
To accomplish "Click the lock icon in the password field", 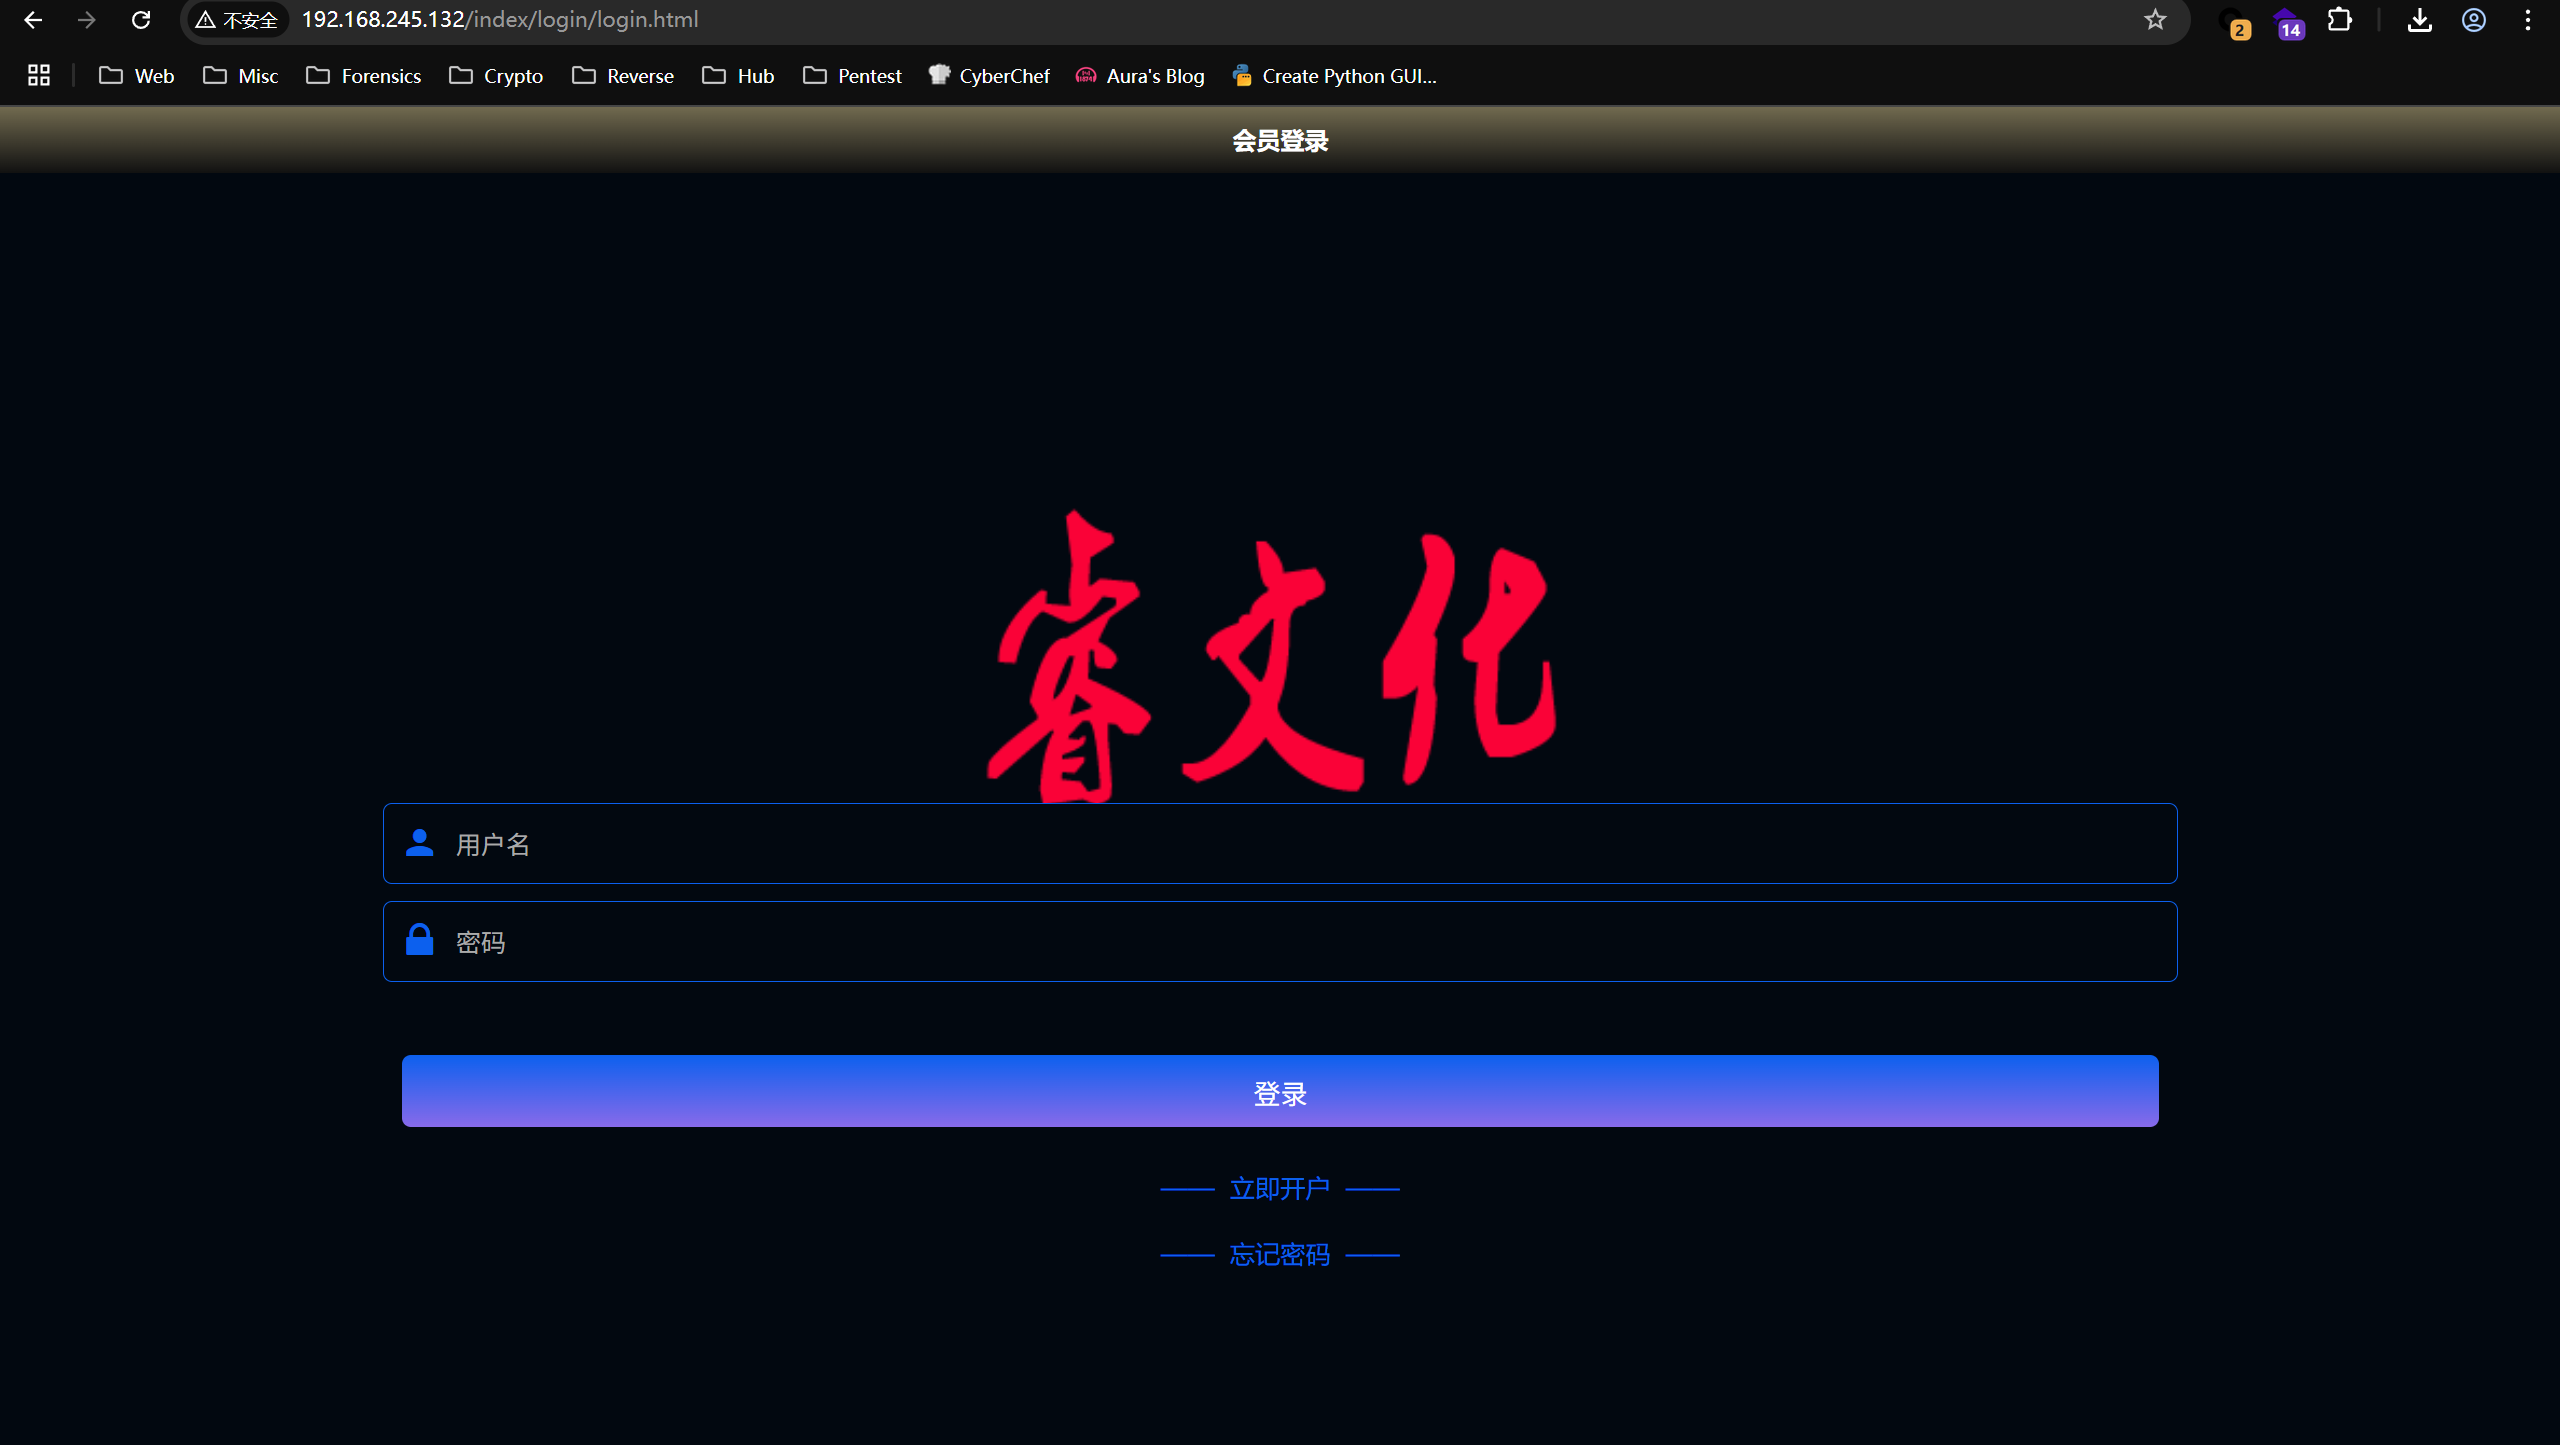I will (x=420, y=940).
